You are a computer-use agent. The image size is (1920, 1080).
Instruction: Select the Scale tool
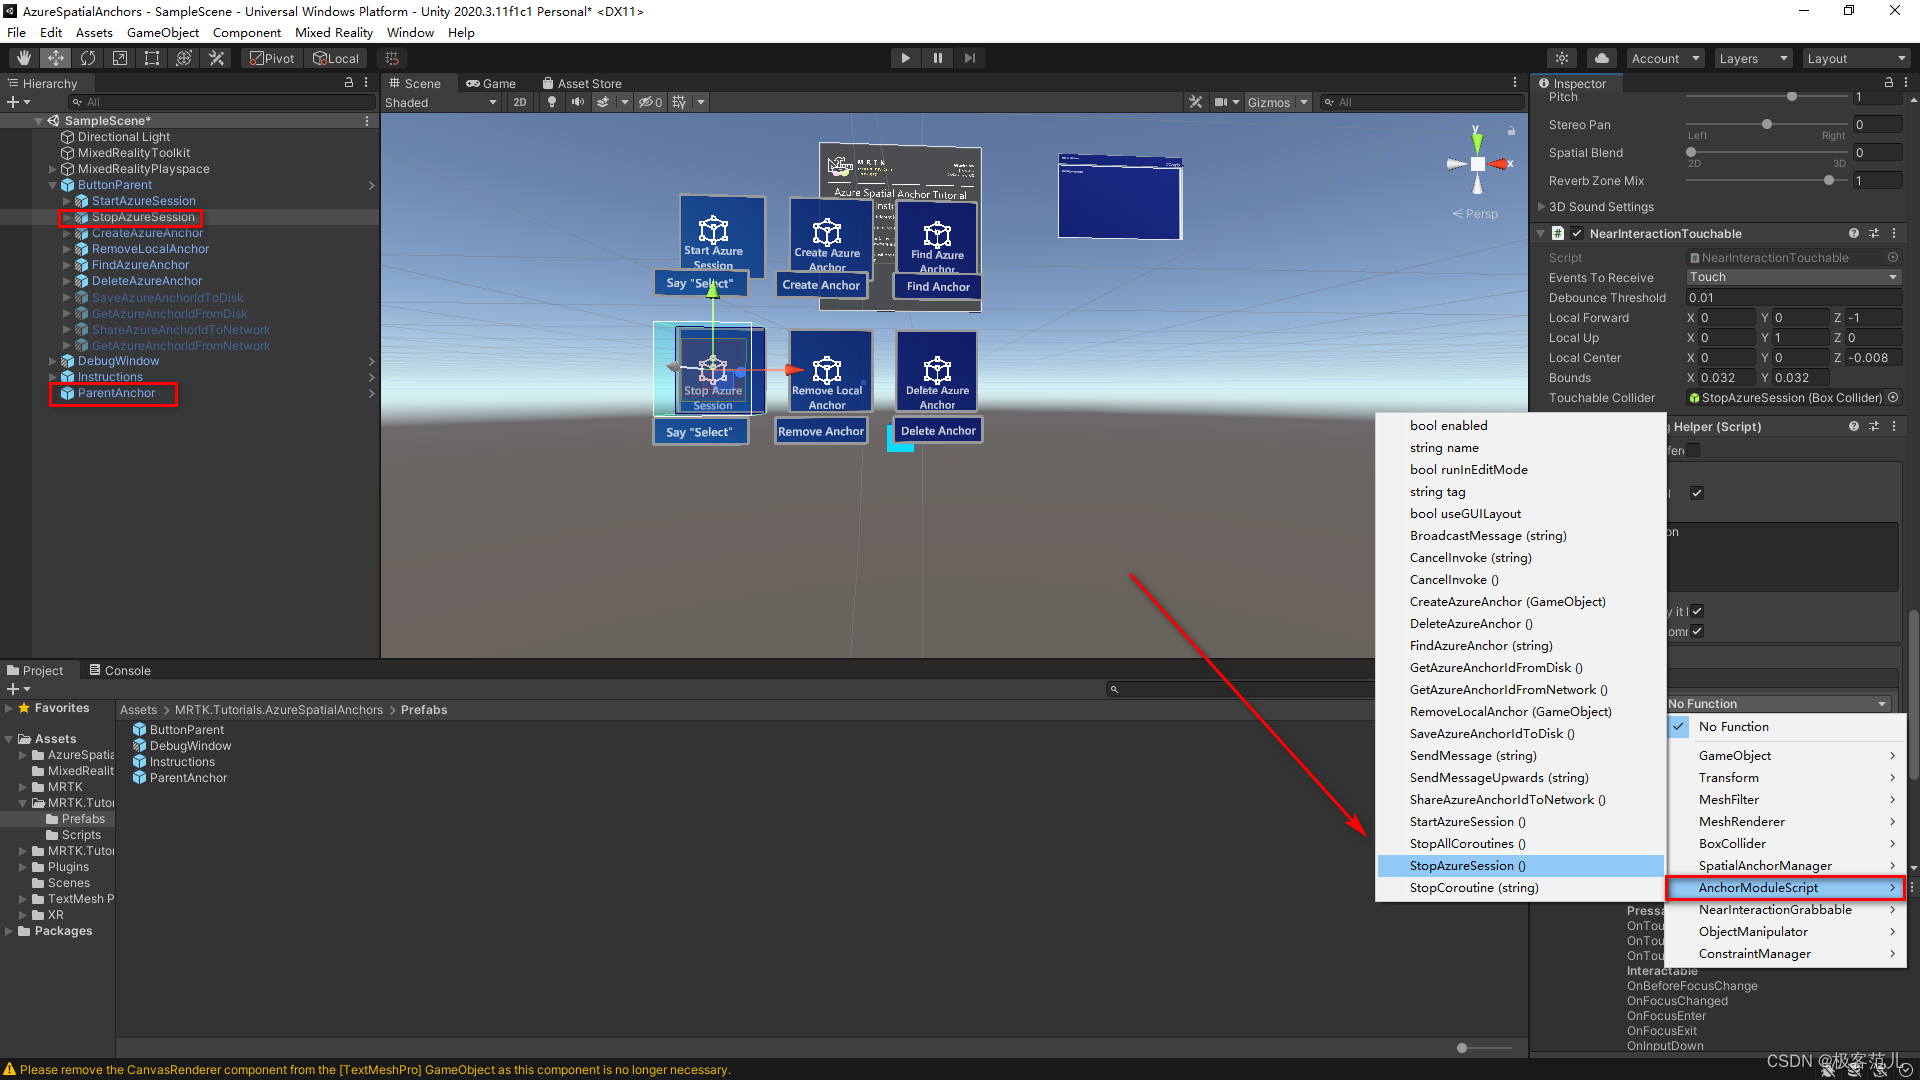(x=120, y=58)
